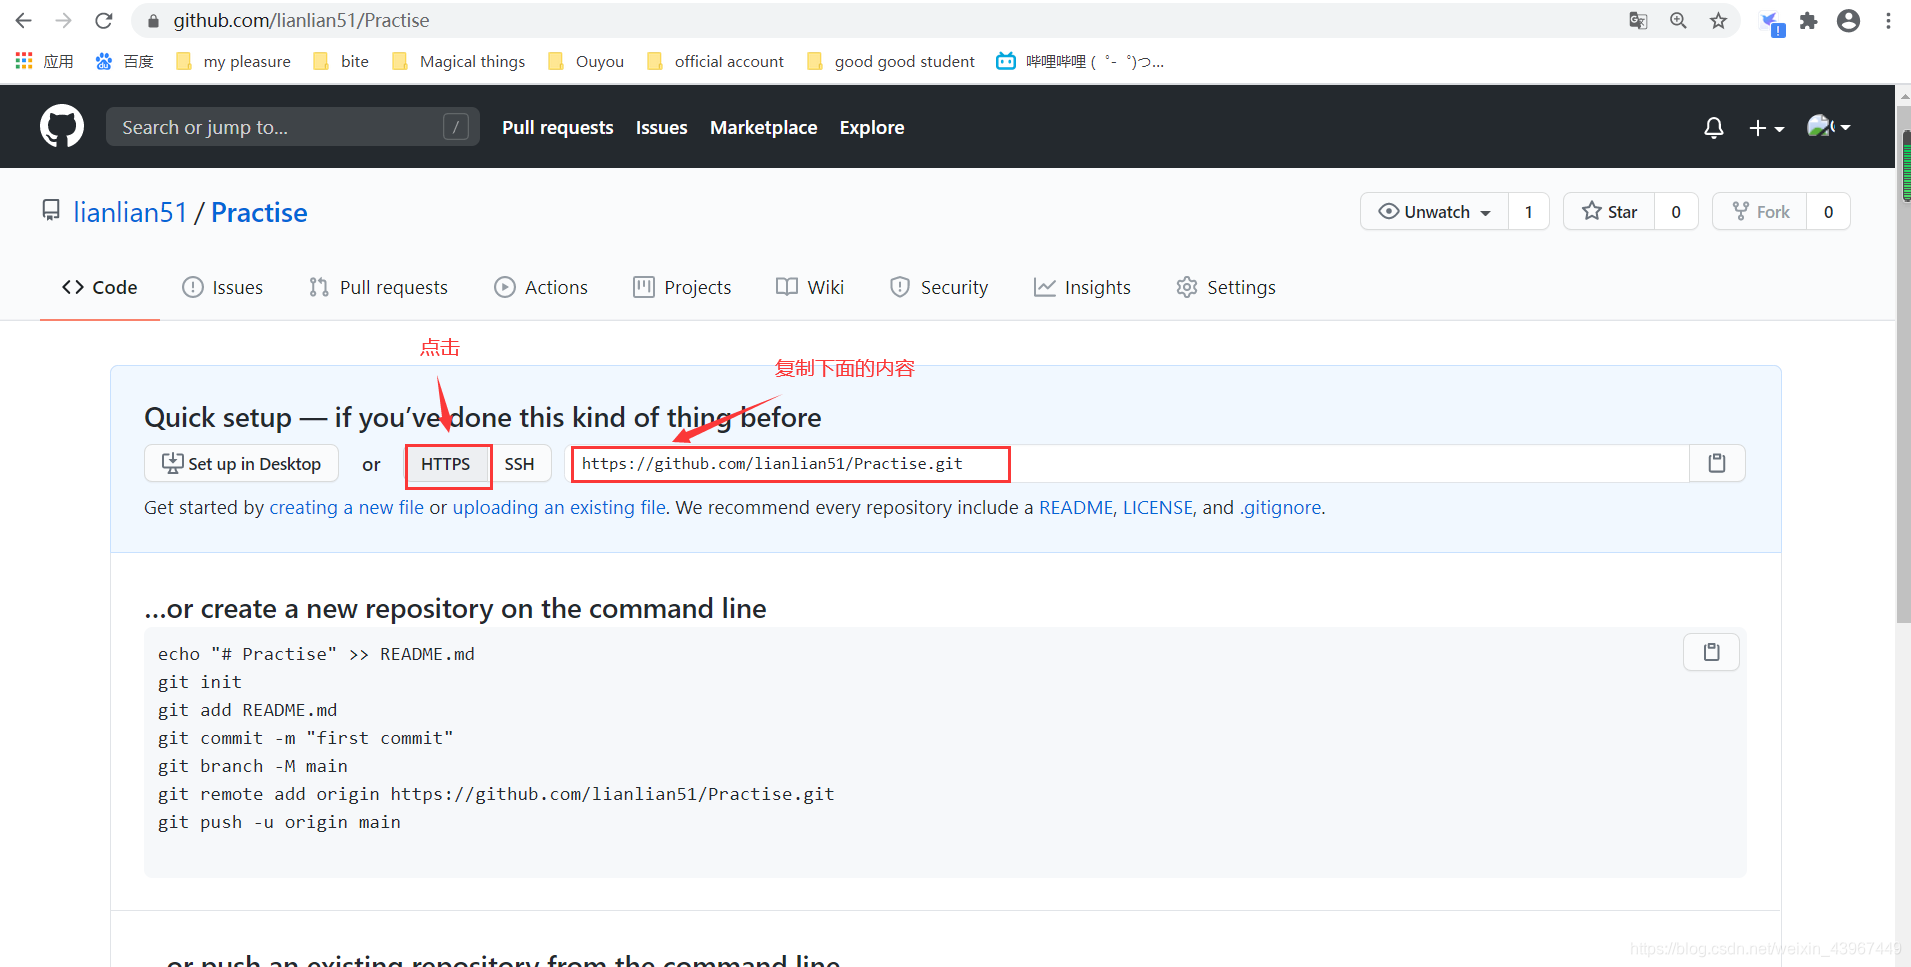Select the HTTPS clone option
This screenshot has height=967, width=1911.
point(446,464)
